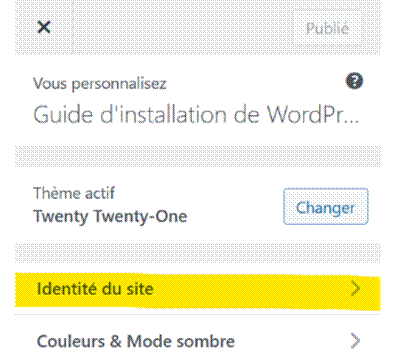Select the word Identité in the highlighted row
The height and width of the screenshot is (361, 403).
click(x=67, y=288)
